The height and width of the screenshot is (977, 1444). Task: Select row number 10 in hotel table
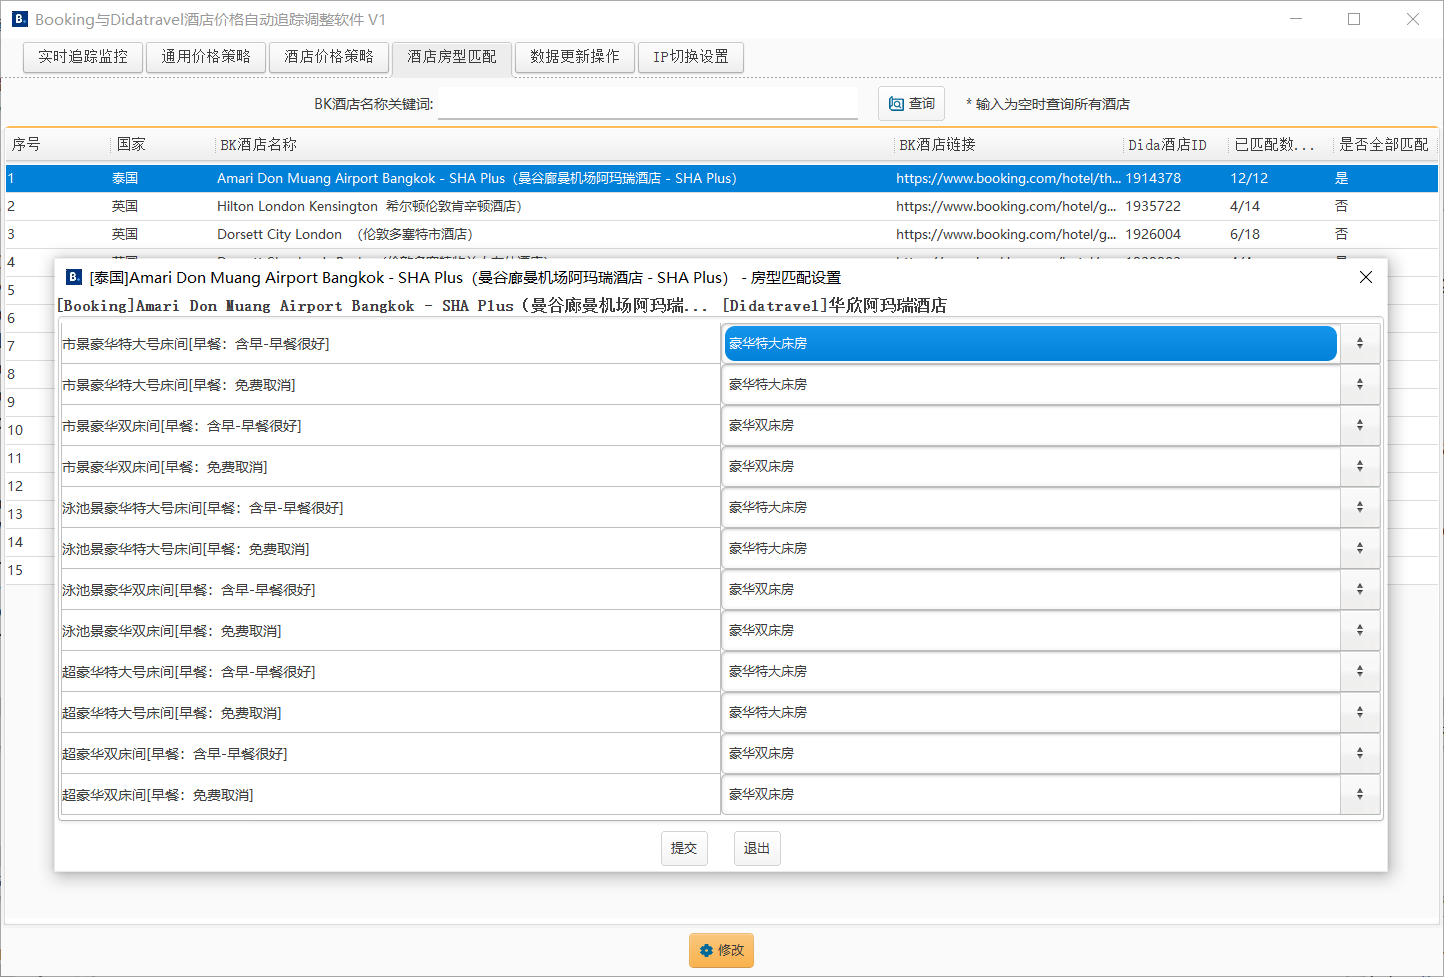click(15, 430)
